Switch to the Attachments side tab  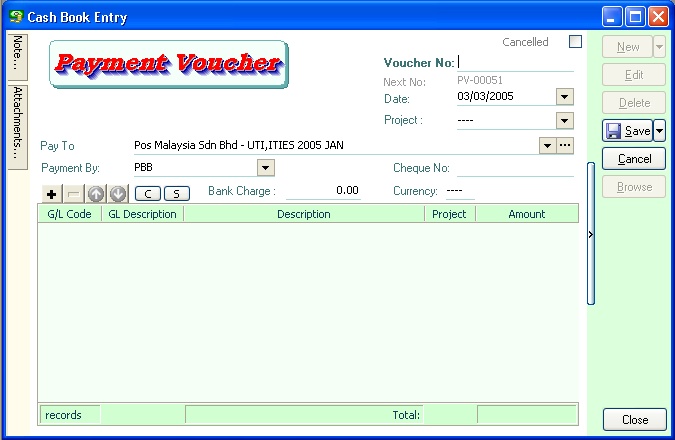(18, 125)
